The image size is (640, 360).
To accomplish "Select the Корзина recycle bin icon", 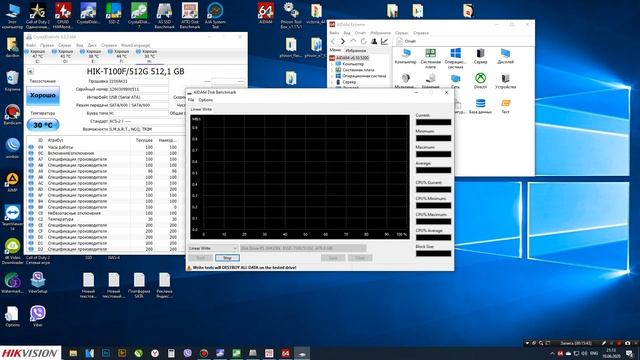I will pyautogui.click(x=12, y=81).
